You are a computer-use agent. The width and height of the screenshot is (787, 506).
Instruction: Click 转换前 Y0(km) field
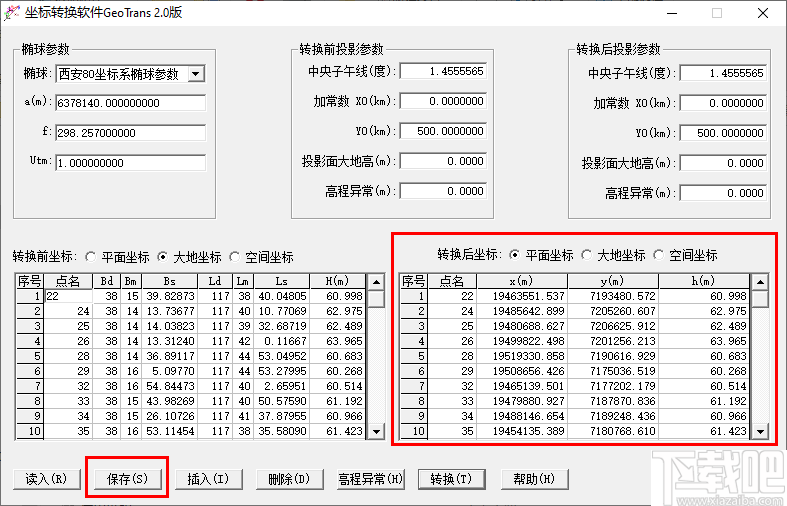click(443, 132)
